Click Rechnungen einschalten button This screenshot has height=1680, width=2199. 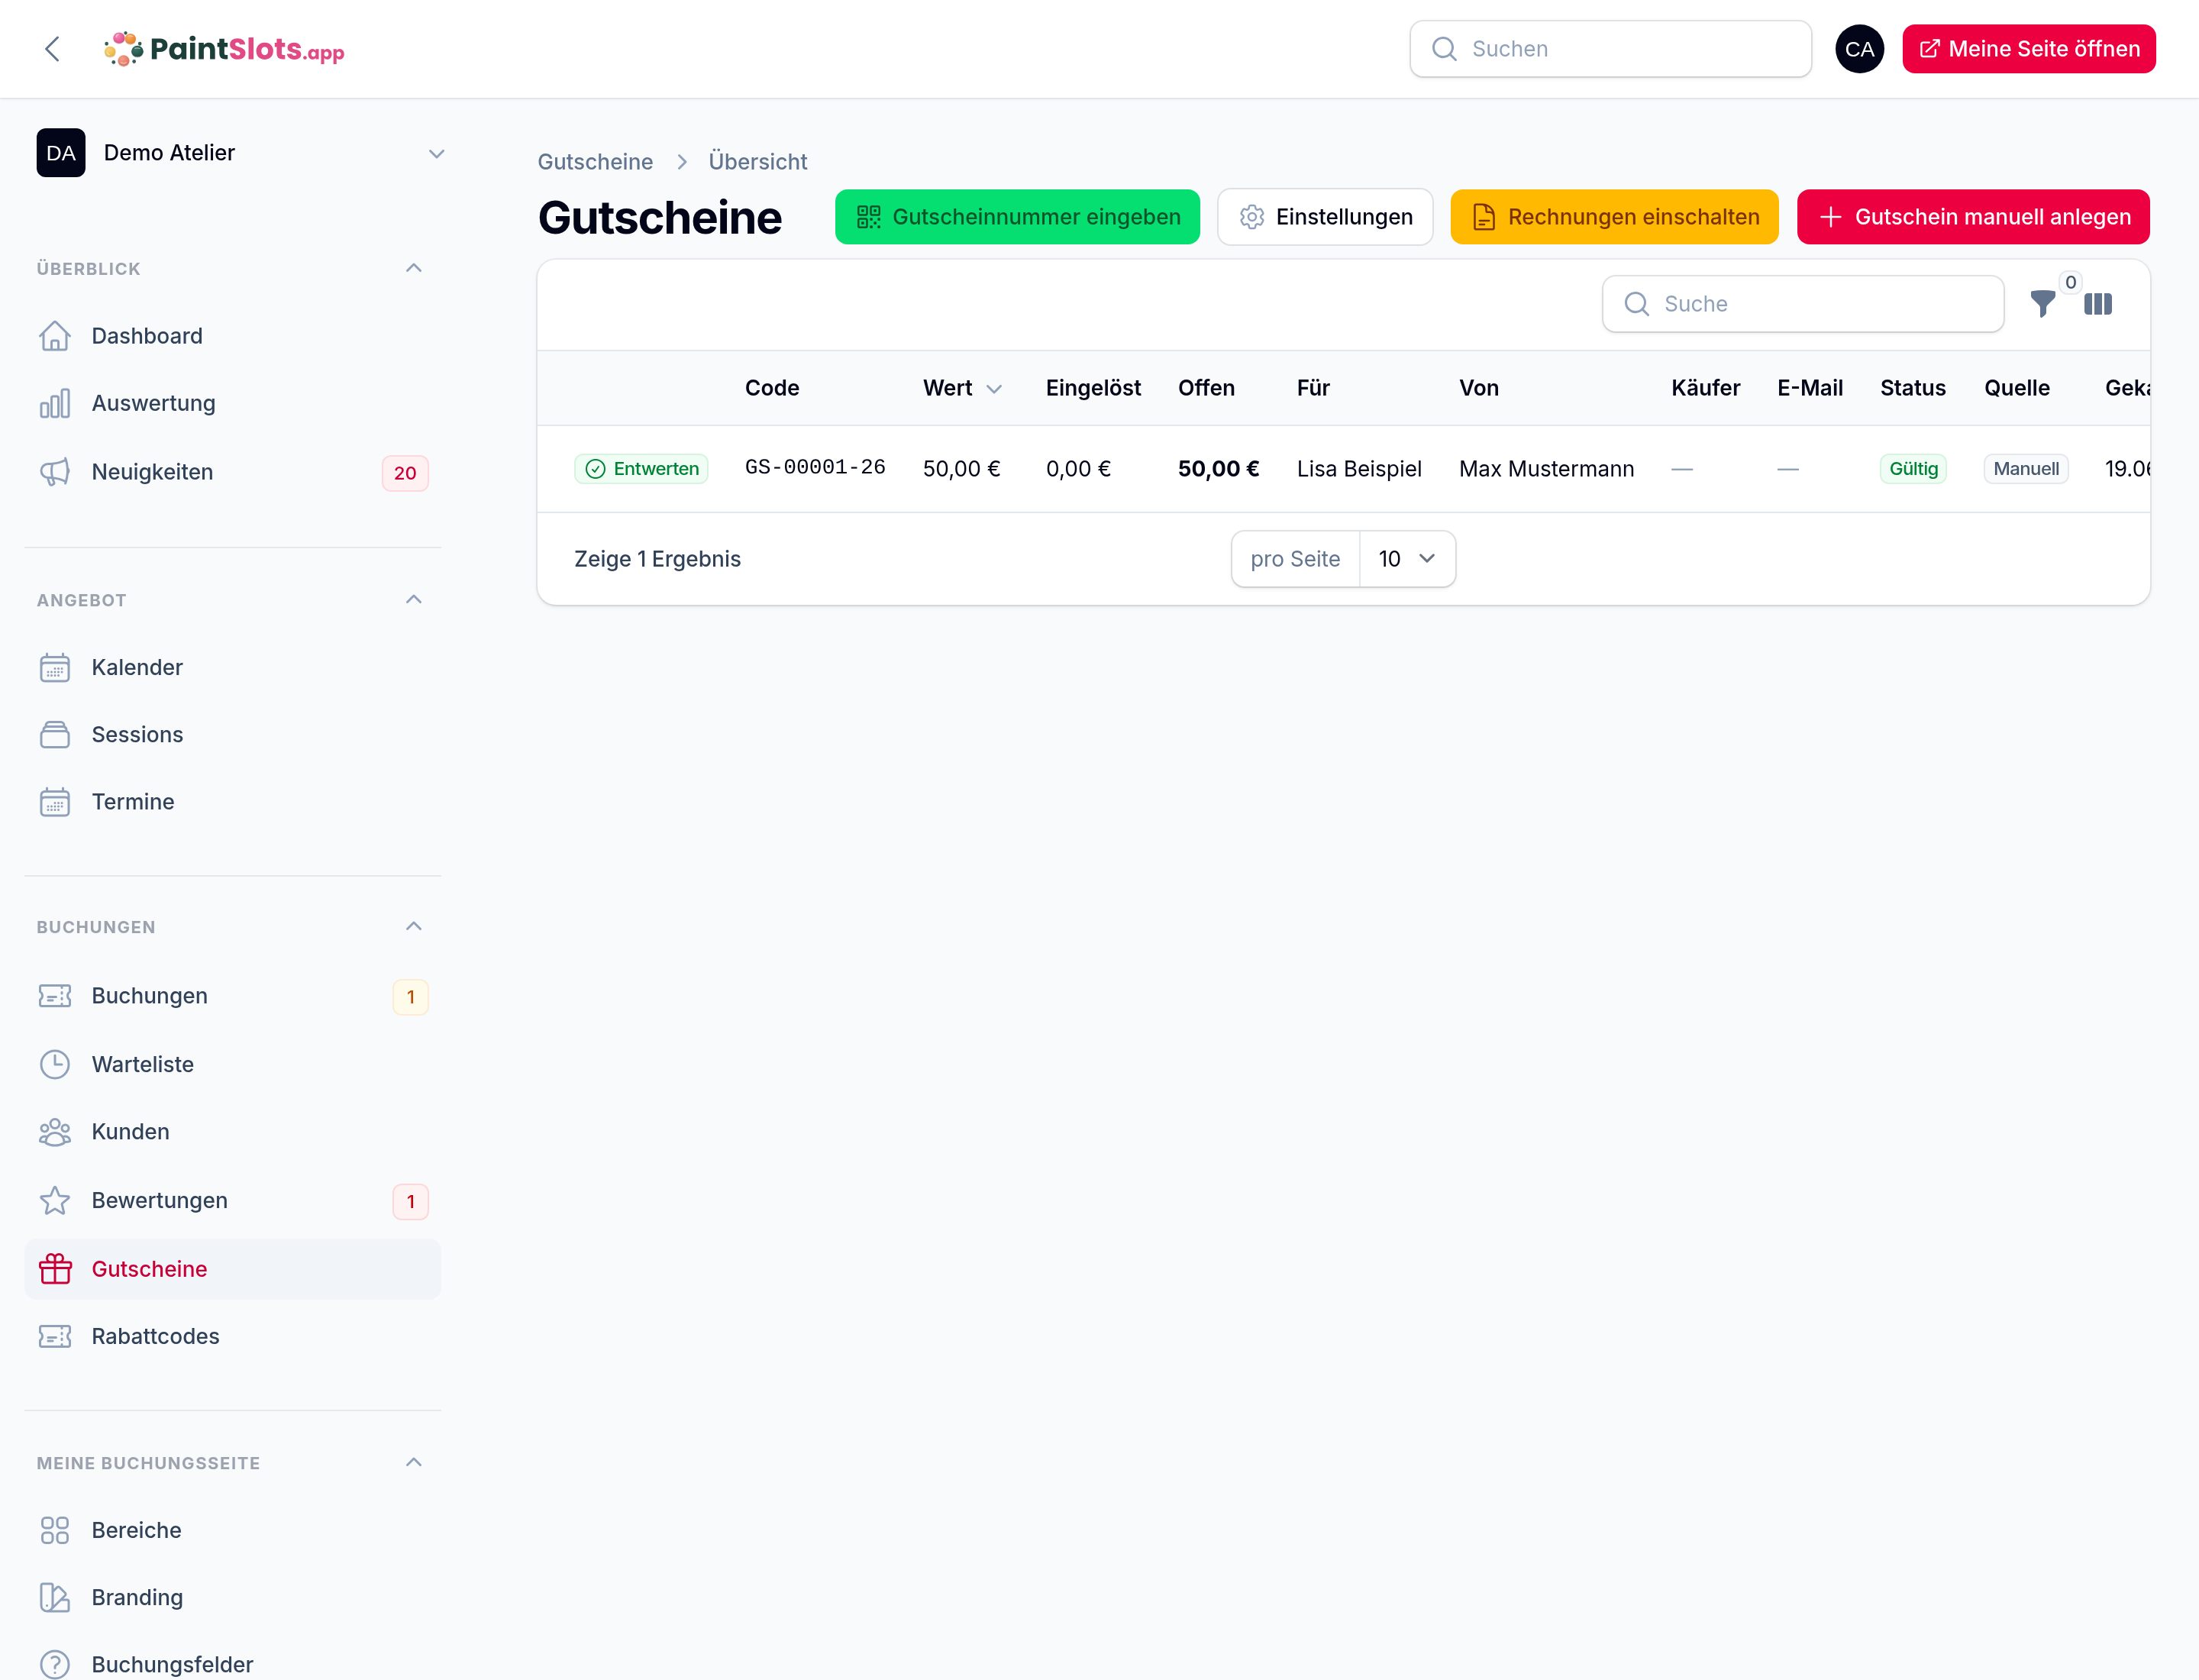coord(1614,217)
